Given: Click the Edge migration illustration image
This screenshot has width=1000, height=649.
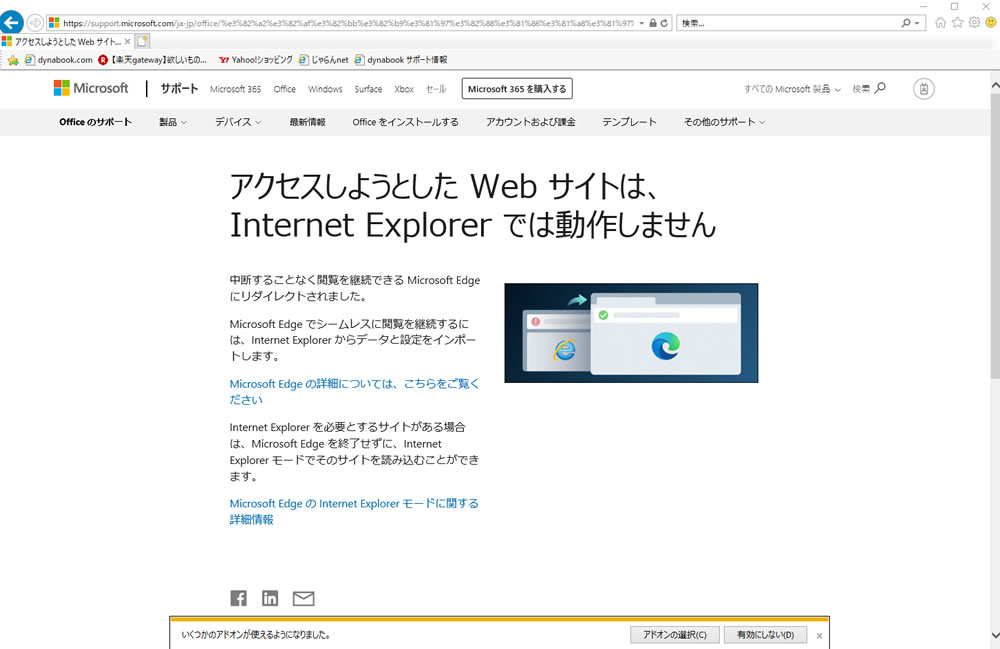Looking at the screenshot, I should 631,333.
